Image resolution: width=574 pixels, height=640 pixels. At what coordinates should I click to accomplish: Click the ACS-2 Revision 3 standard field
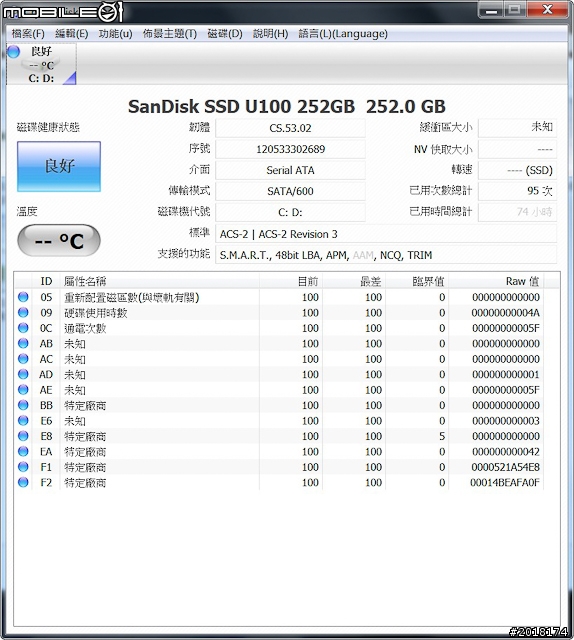click(386, 234)
